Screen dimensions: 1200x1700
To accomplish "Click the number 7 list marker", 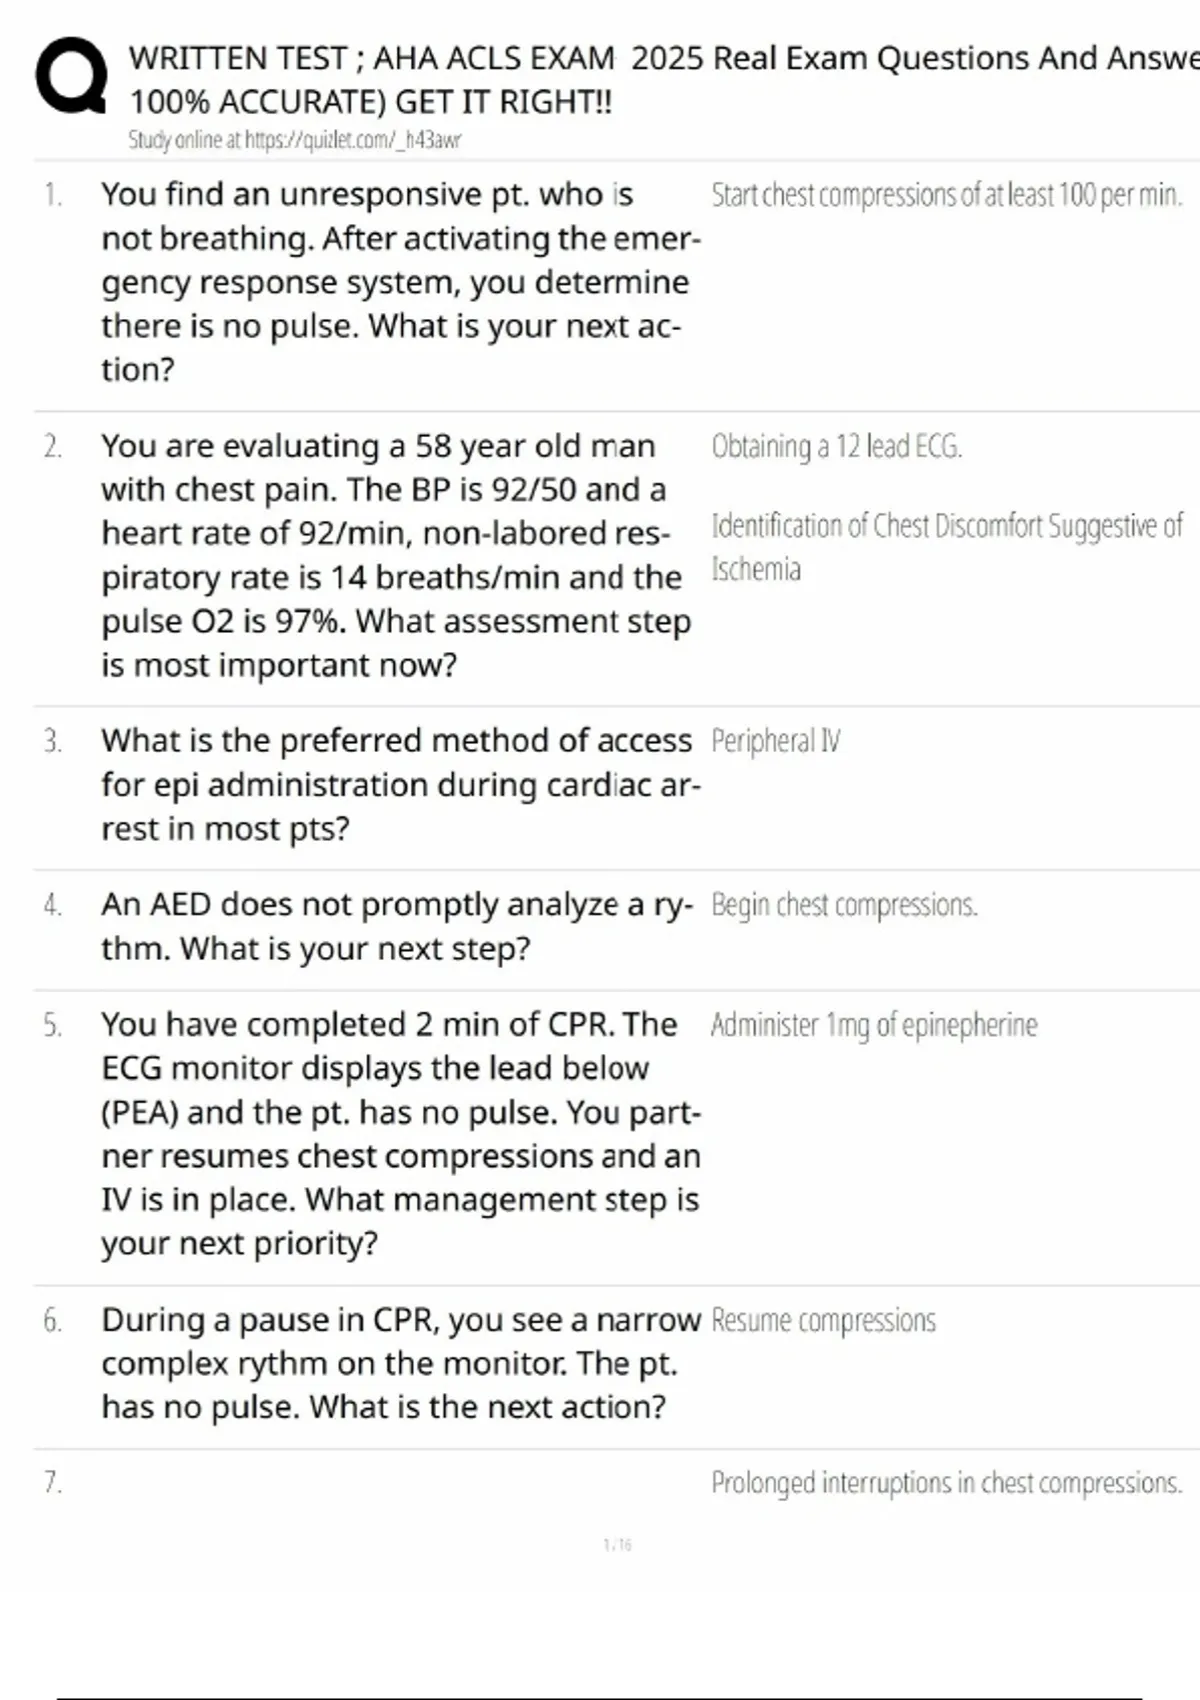I will [53, 1482].
